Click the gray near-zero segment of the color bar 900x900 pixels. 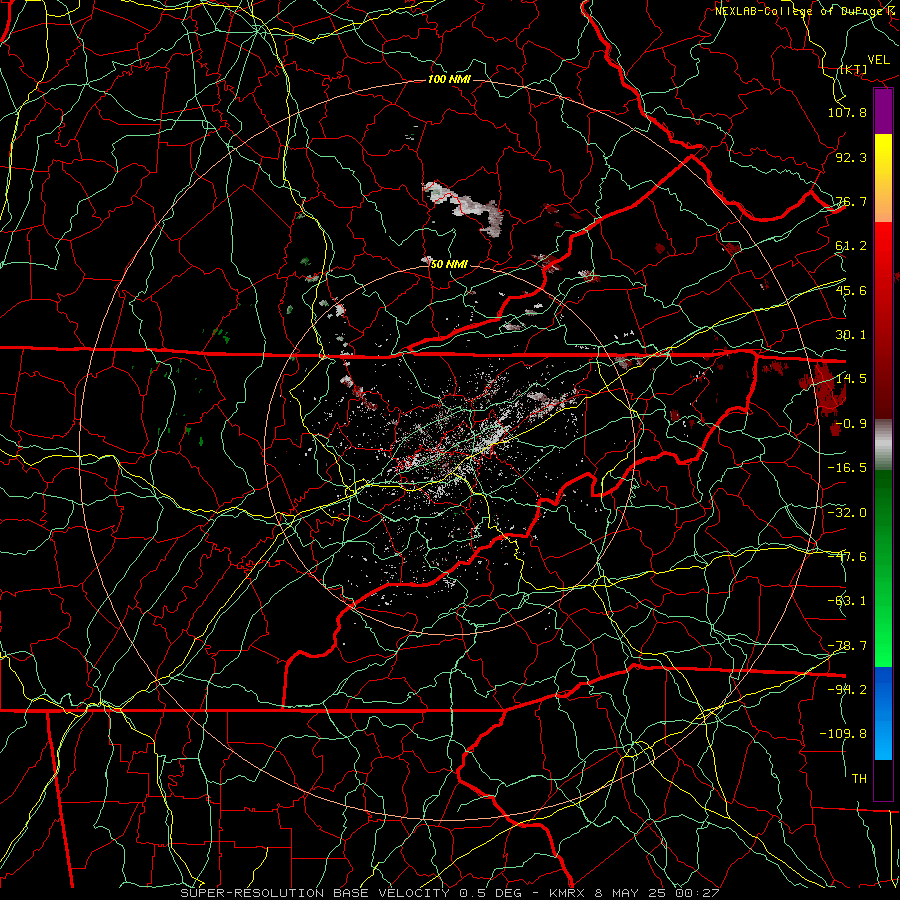point(883,445)
